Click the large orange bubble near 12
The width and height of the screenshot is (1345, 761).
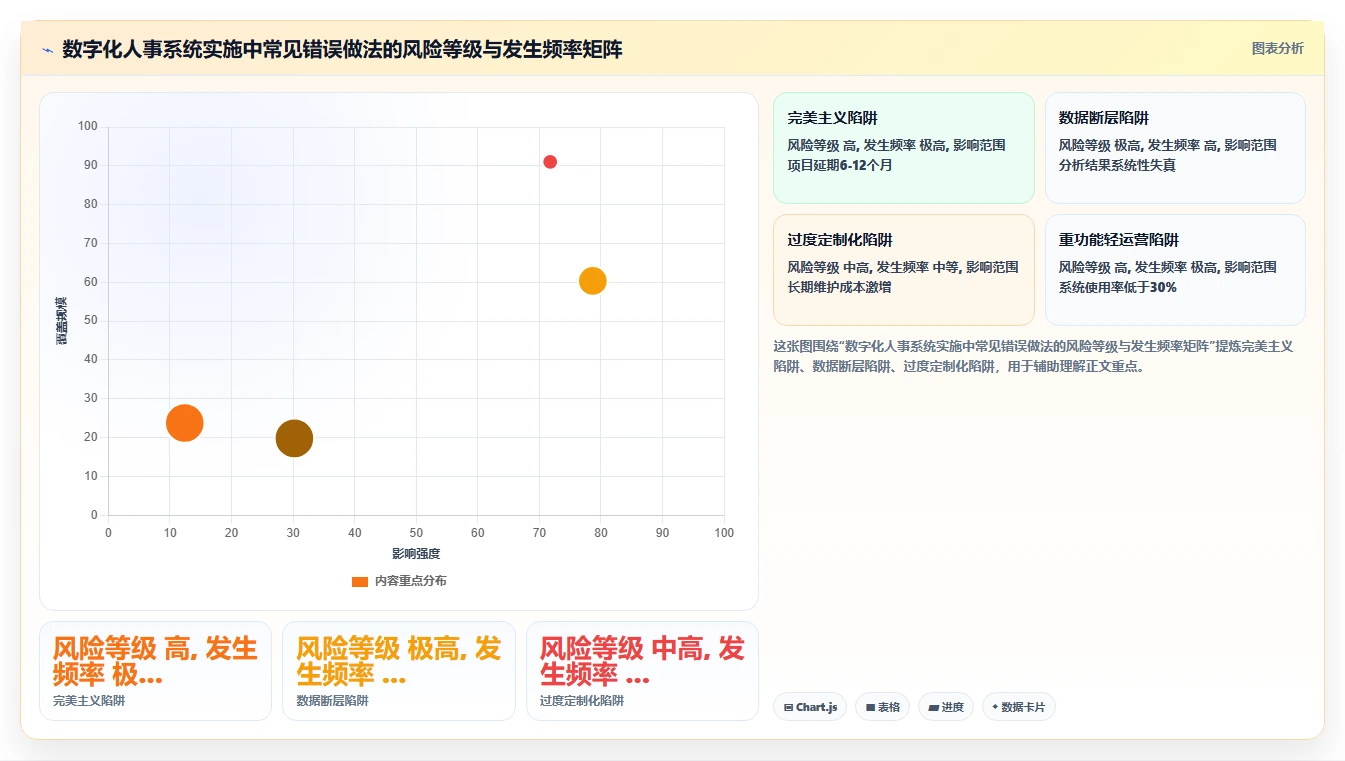(x=184, y=423)
